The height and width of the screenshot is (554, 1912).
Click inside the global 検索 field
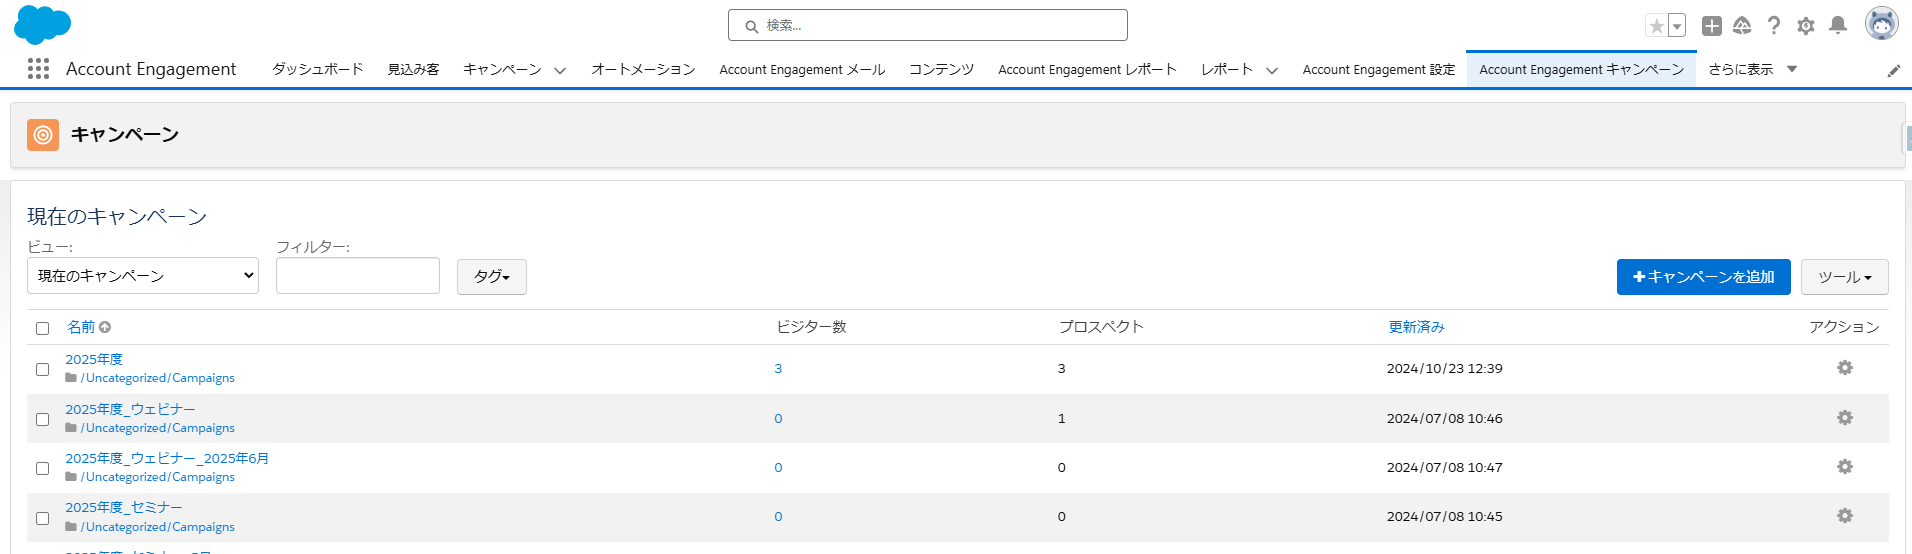(x=928, y=25)
